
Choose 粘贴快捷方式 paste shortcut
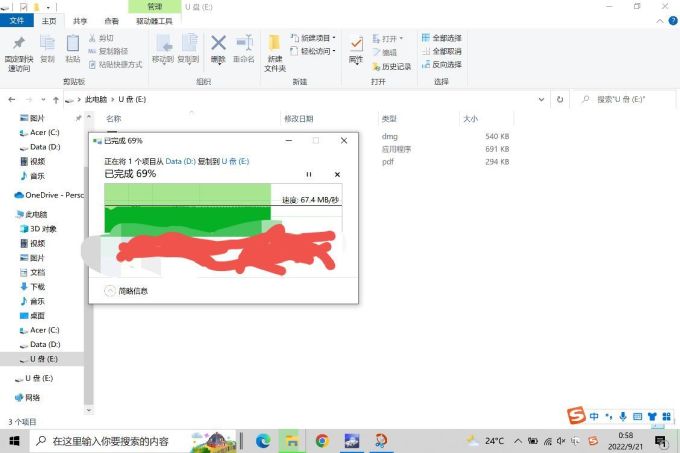[115, 65]
